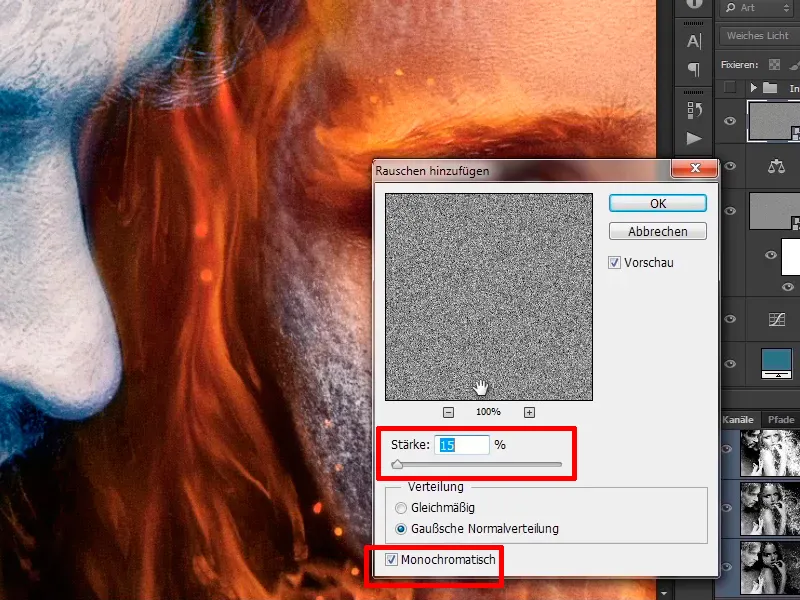Toggle eye beside the white mask thumbnail
800x600 pixels.
[x=770, y=255]
